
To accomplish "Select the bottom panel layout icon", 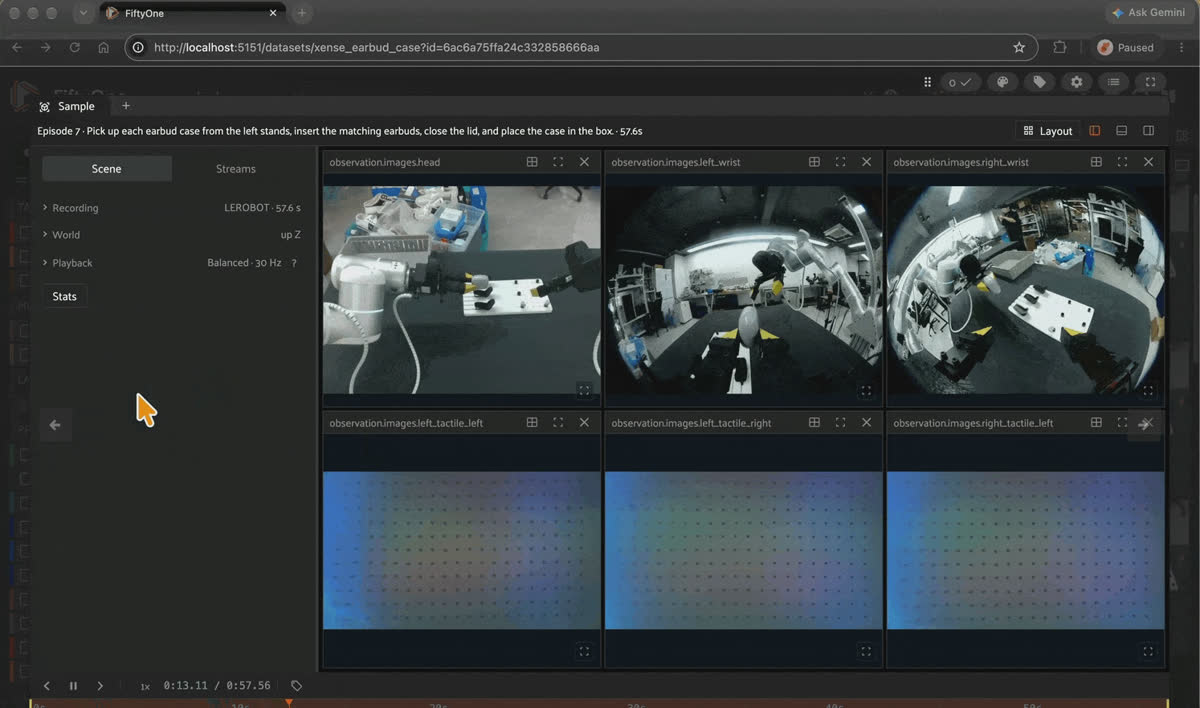I will pyautogui.click(x=1122, y=131).
